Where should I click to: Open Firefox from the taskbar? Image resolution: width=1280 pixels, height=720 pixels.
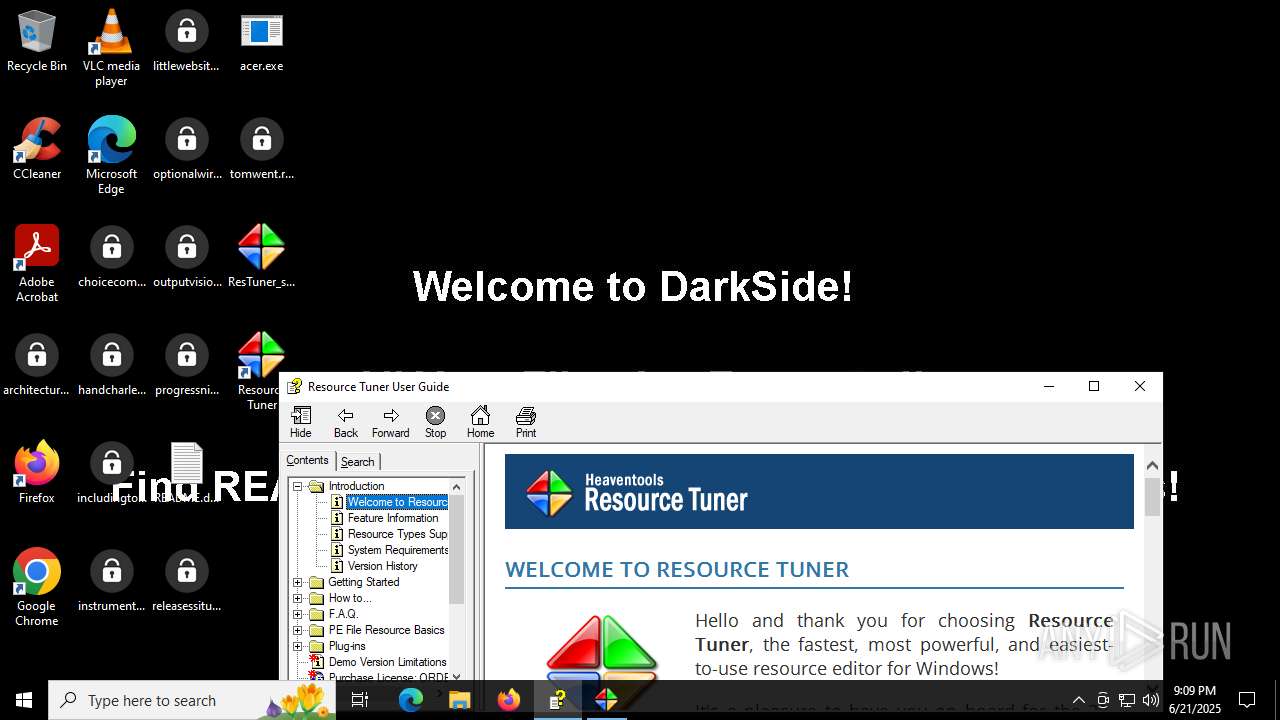[x=509, y=700]
